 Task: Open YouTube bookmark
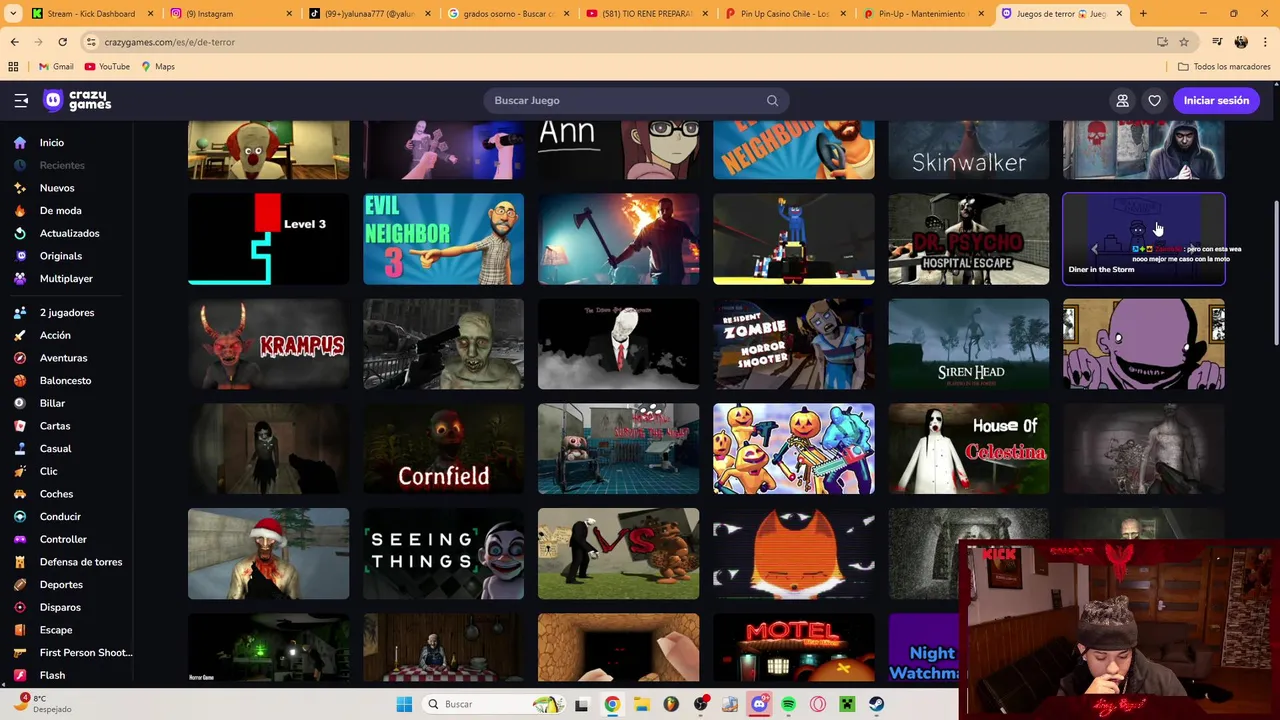(107, 66)
